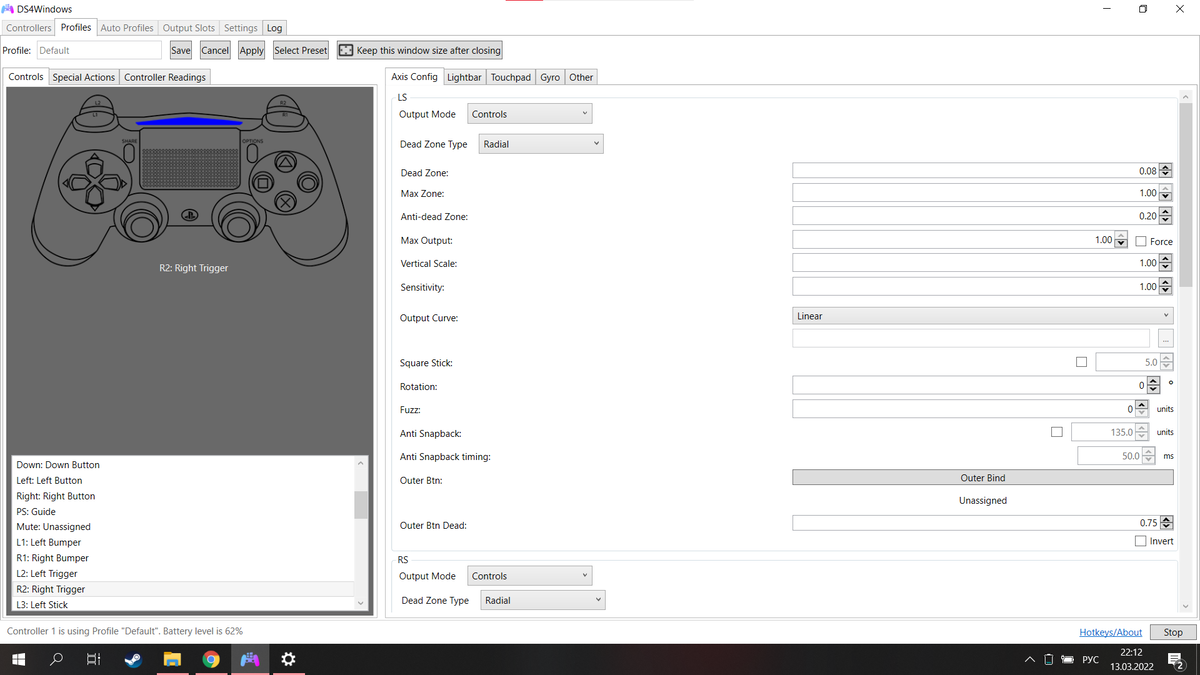Screen dimensions: 1200x675
Task: Select the OPTIONS button on the controller diagram
Action: coord(250,152)
